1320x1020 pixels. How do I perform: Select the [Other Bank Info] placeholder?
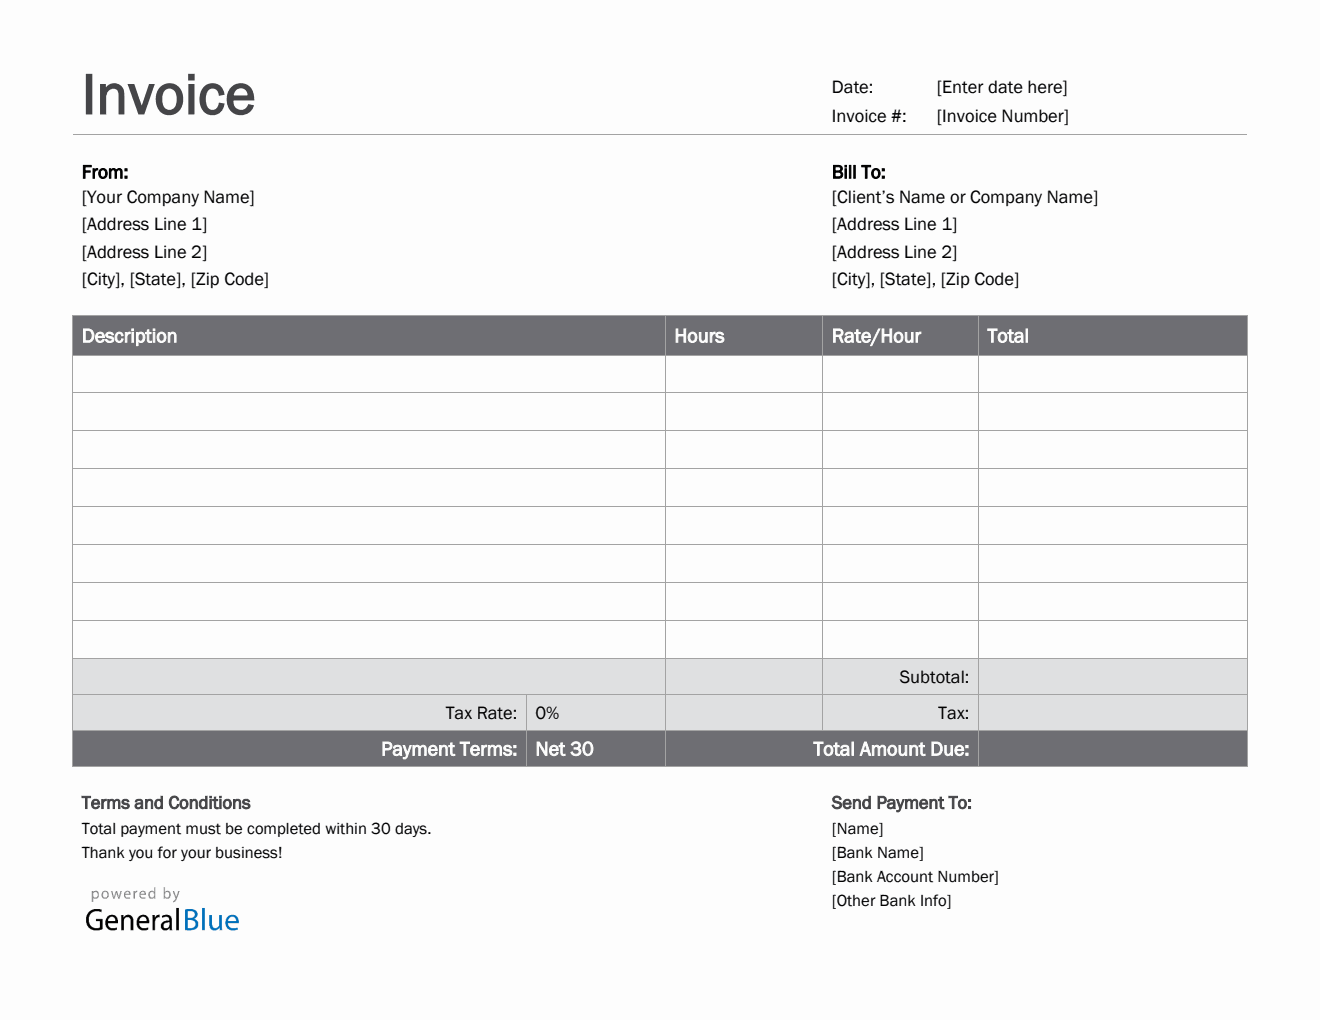[891, 901]
